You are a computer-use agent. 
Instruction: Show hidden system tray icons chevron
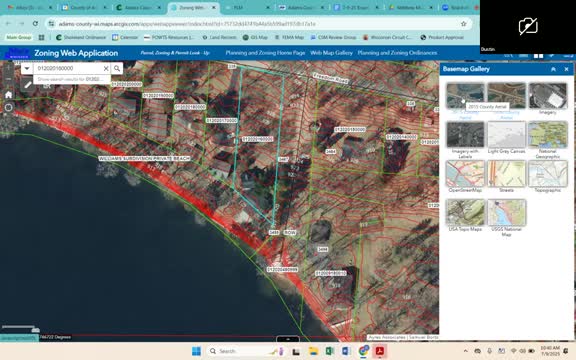point(465,351)
